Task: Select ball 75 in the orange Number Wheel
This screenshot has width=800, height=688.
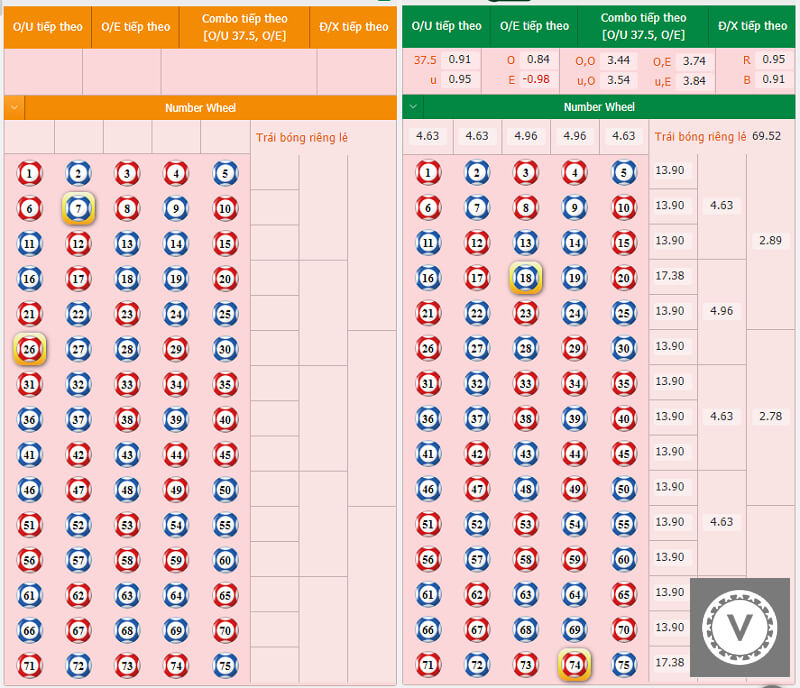Action: (x=225, y=666)
